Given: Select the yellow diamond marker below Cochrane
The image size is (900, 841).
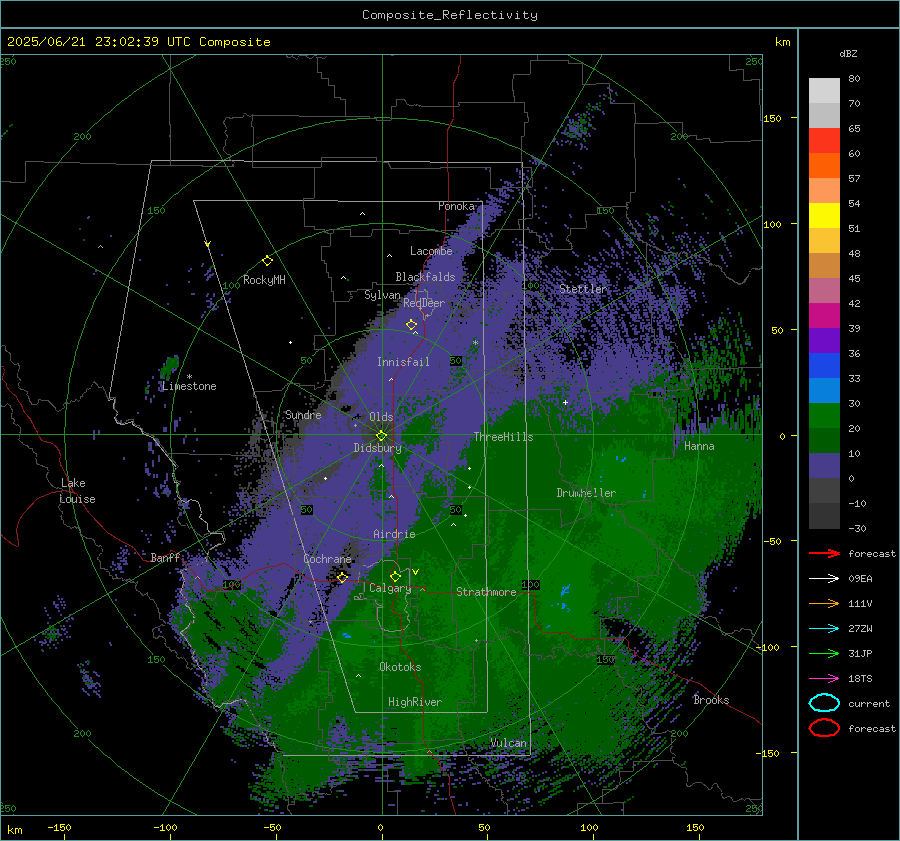Looking at the screenshot, I should [342, 577].
